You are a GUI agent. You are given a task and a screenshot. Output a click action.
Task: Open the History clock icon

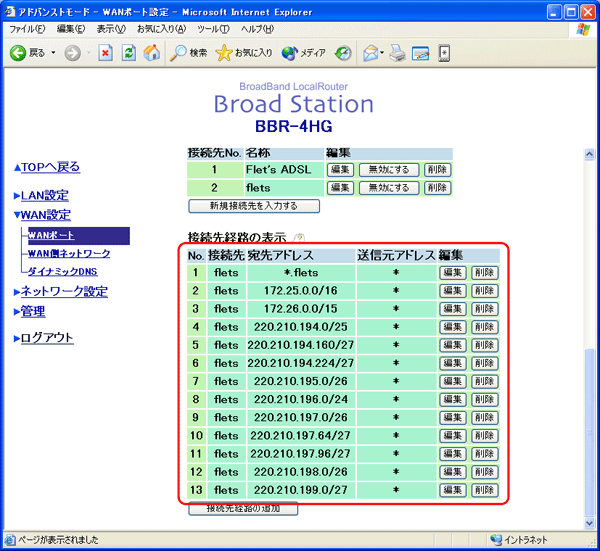point(343,53)
